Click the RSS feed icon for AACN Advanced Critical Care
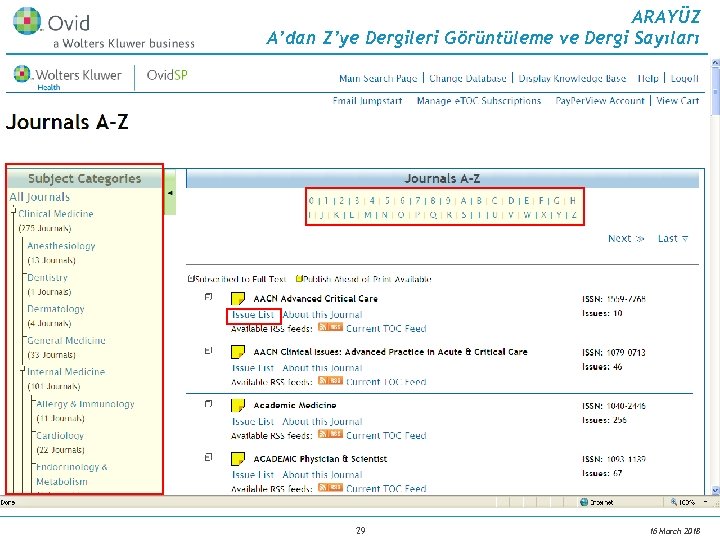The width and height of the screenshot is (720, 540). [x=330, y=327]
